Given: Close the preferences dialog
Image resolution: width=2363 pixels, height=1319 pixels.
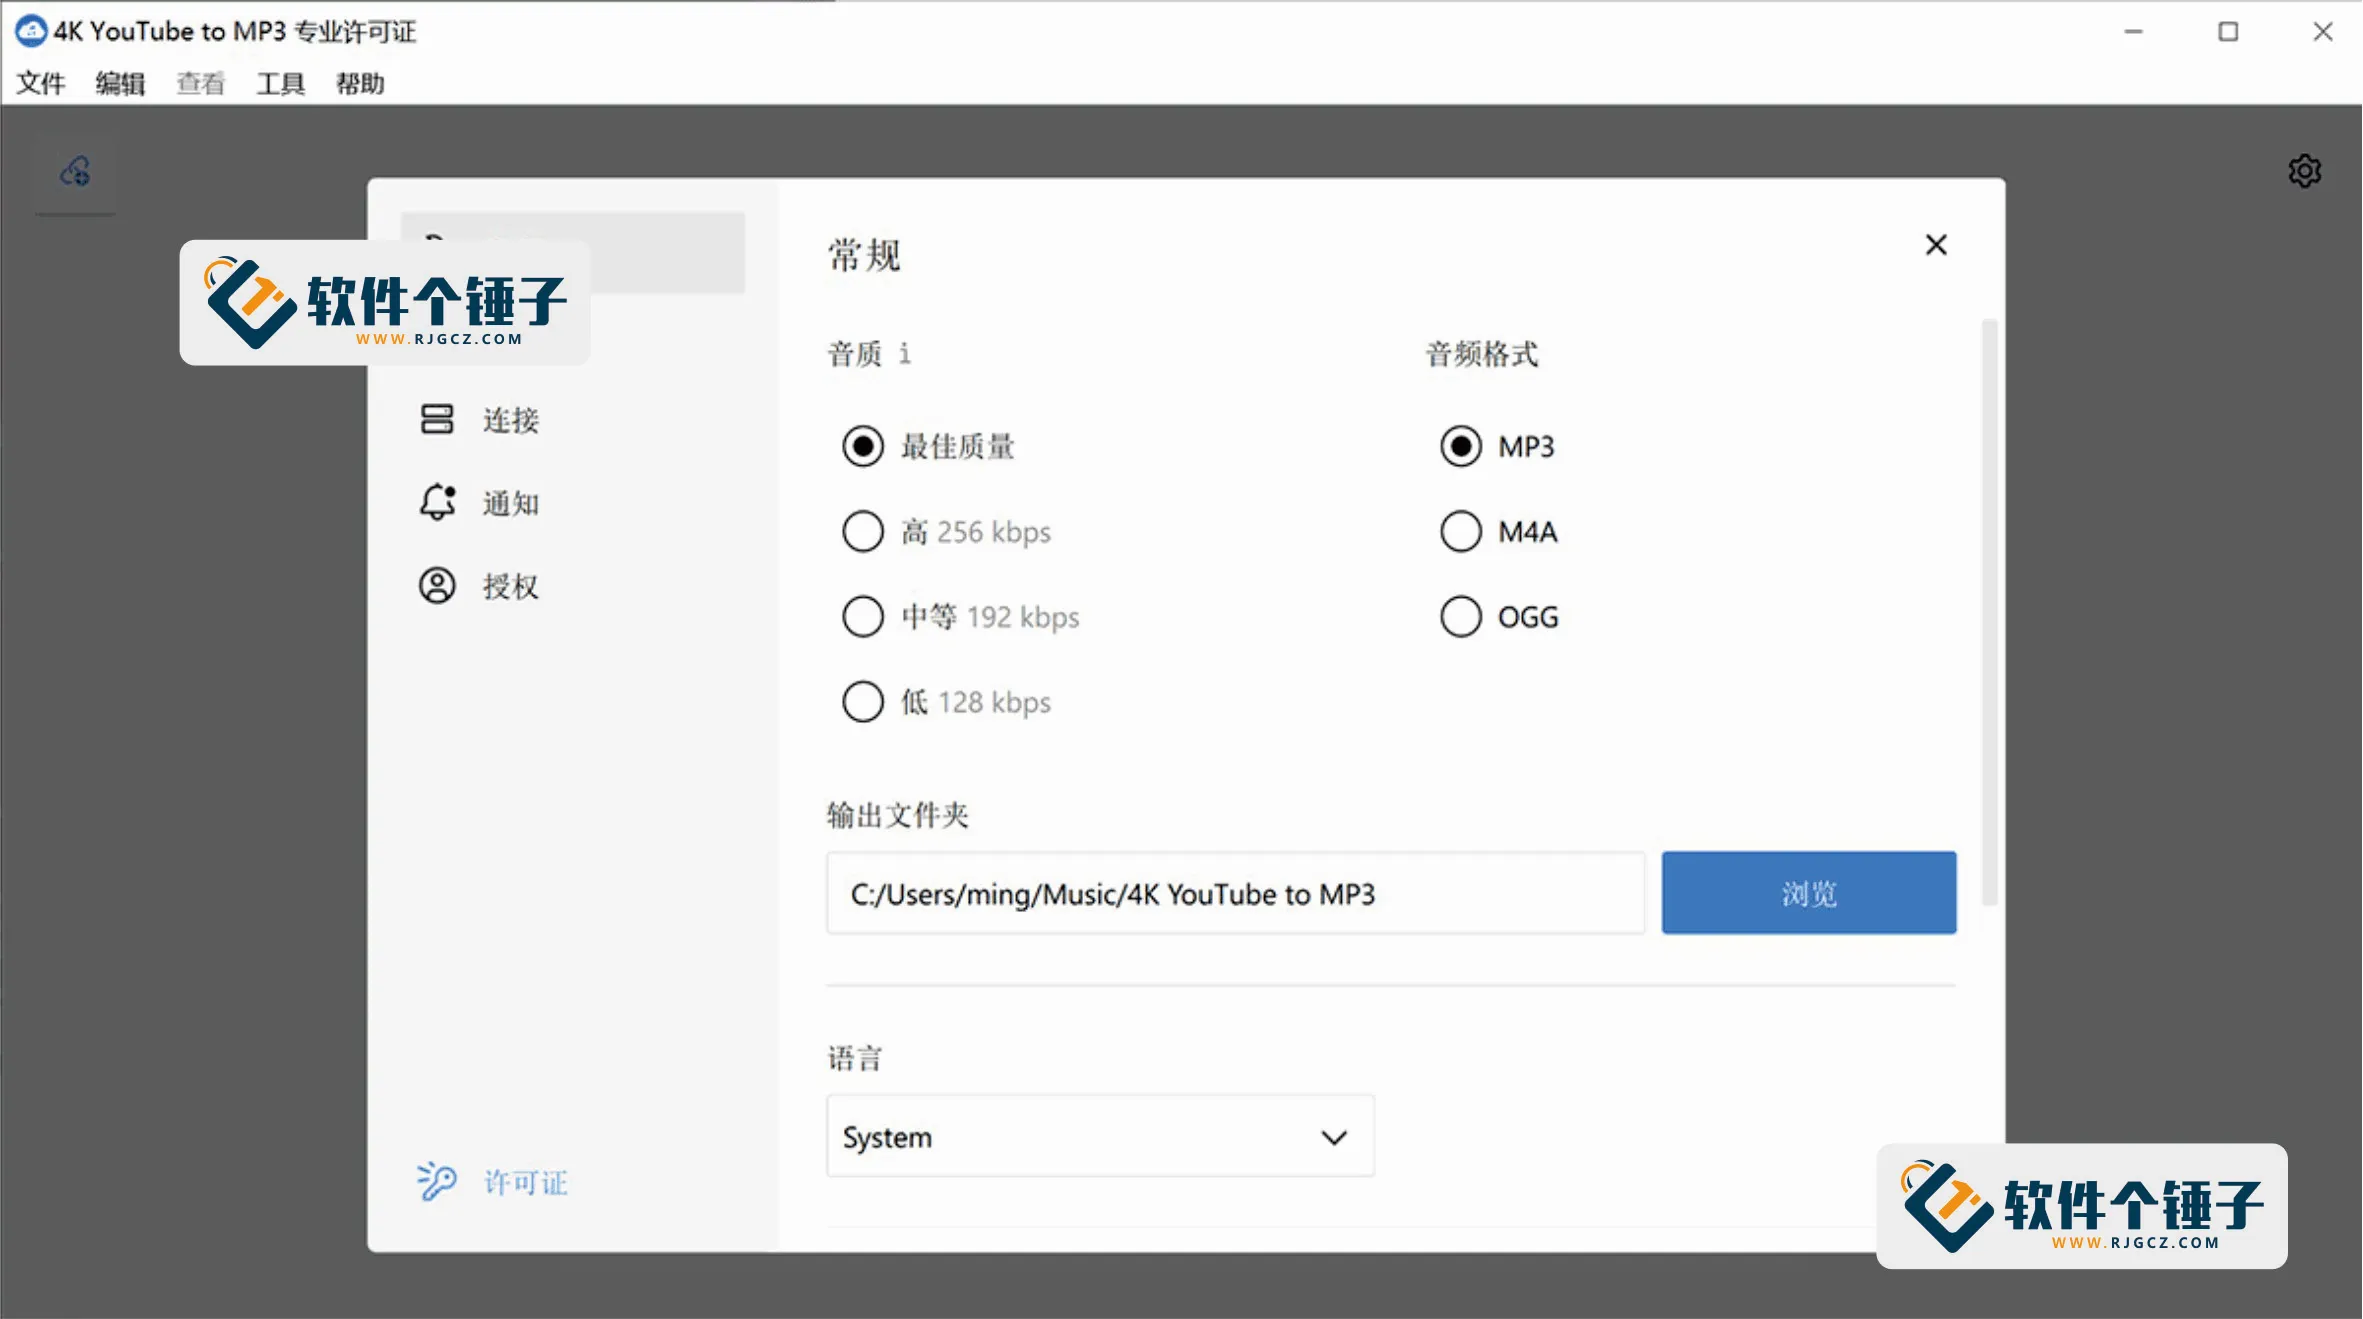Looking at the screenshot, I should 1936,245.
